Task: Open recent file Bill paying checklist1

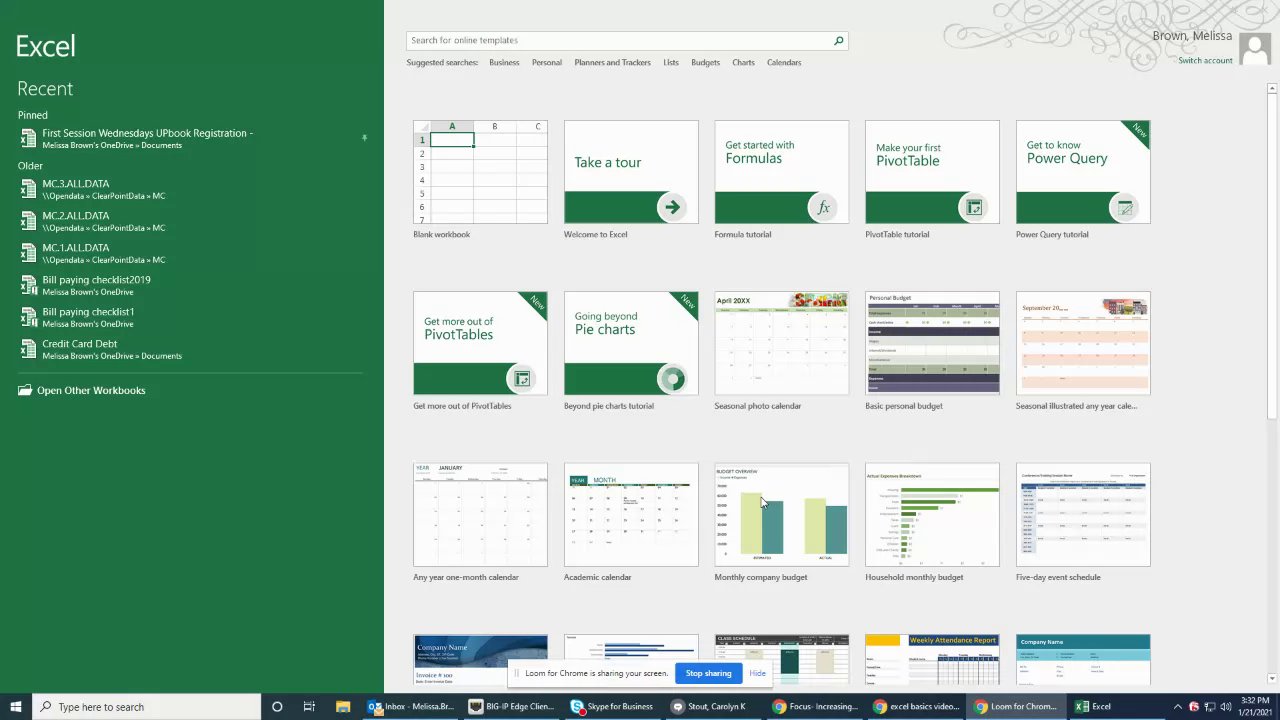Action: pos(190,317)
